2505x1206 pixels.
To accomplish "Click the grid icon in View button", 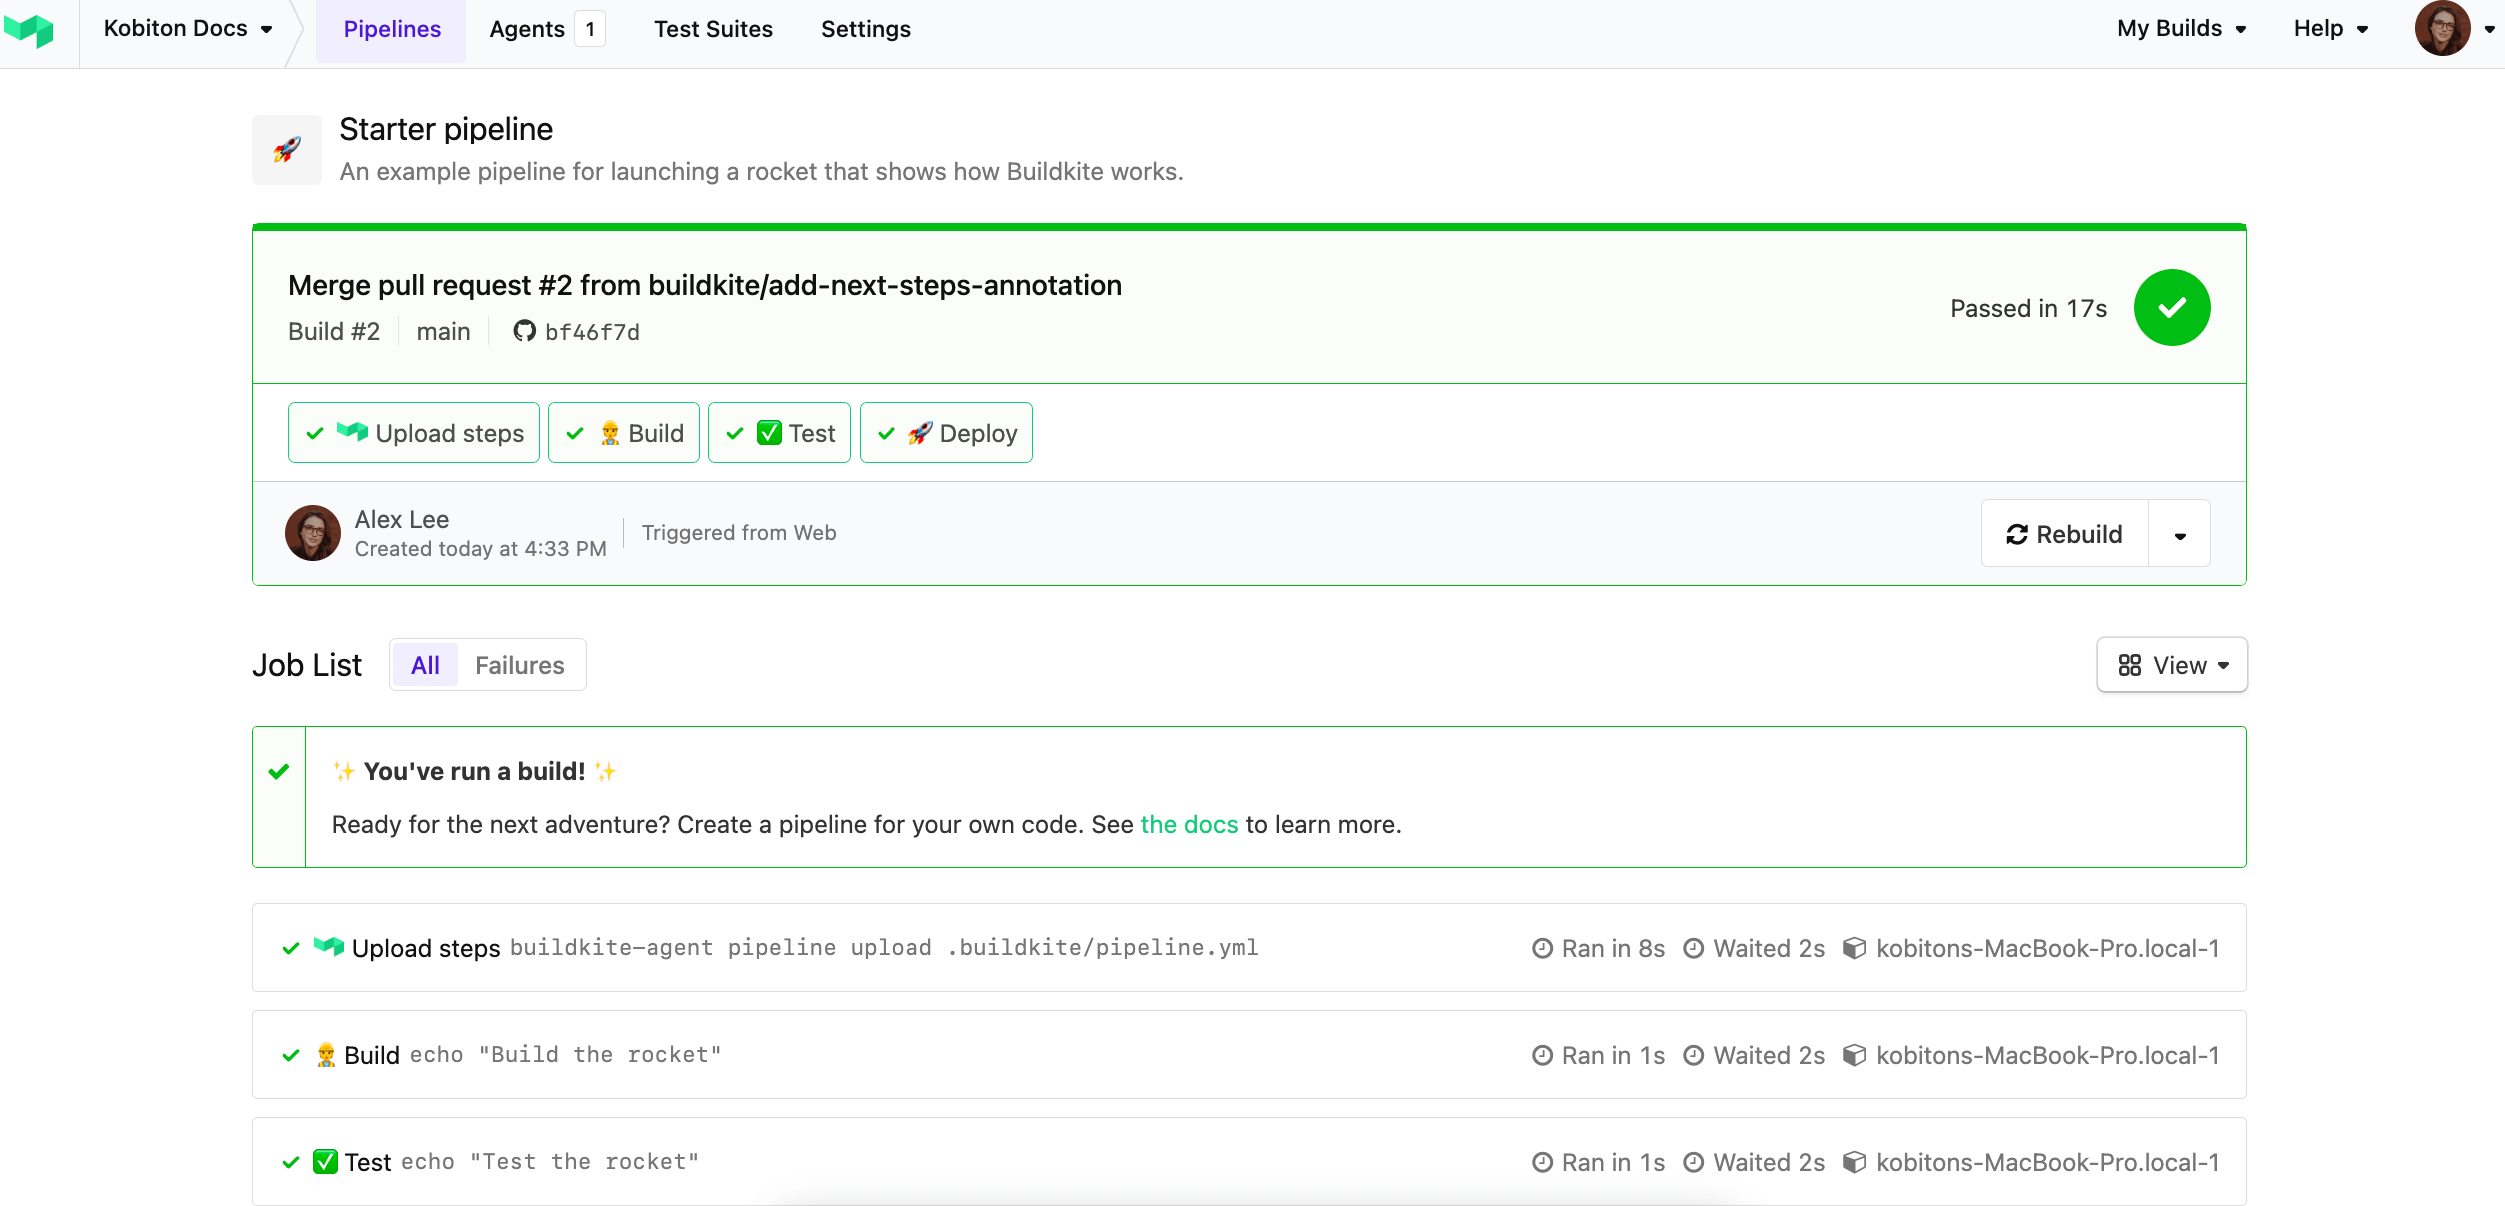I will point(2129,665).
